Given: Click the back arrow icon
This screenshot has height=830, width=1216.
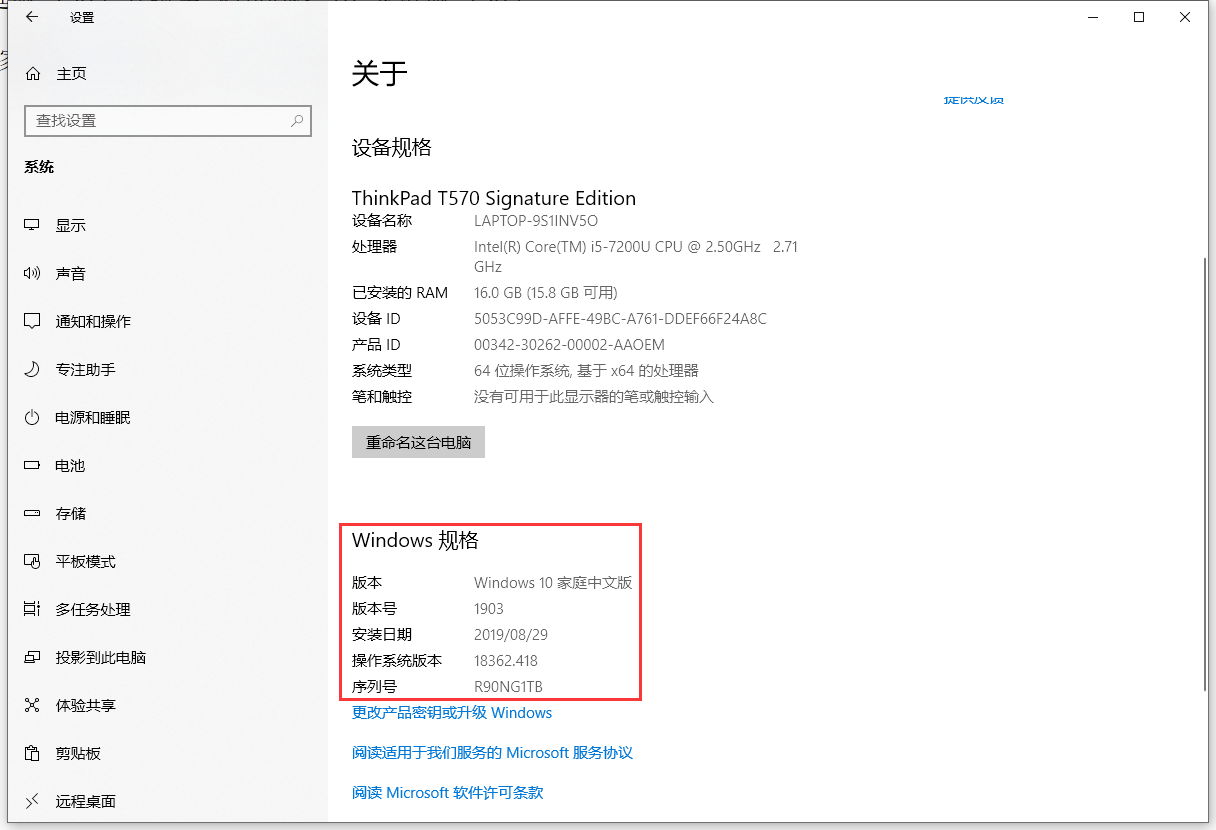Looking at the screenshot, I should tap(32, 17).
